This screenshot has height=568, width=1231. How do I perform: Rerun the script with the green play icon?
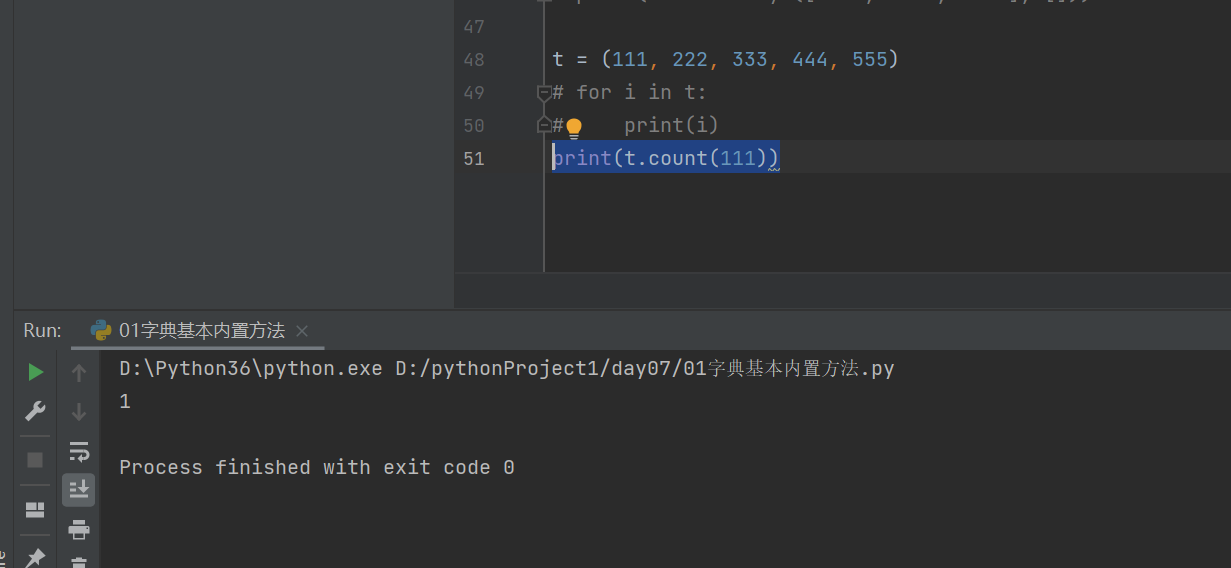click(35, 373)
